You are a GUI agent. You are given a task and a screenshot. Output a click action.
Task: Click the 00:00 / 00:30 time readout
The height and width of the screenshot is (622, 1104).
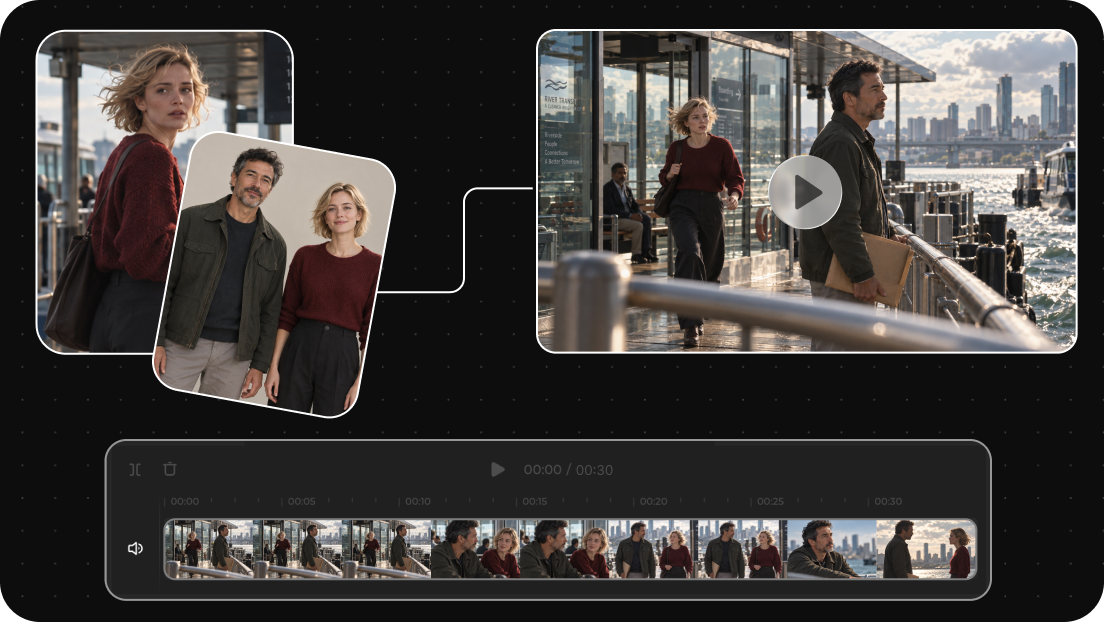click(568, 470)
